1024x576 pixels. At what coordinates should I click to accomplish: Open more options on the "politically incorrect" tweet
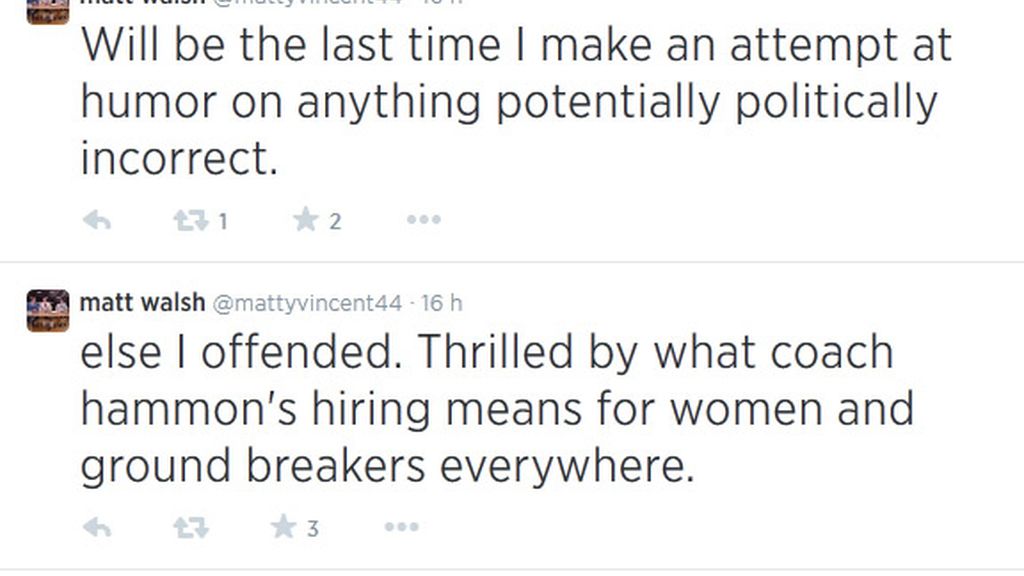pyautogui.click(x=424, y=220)
